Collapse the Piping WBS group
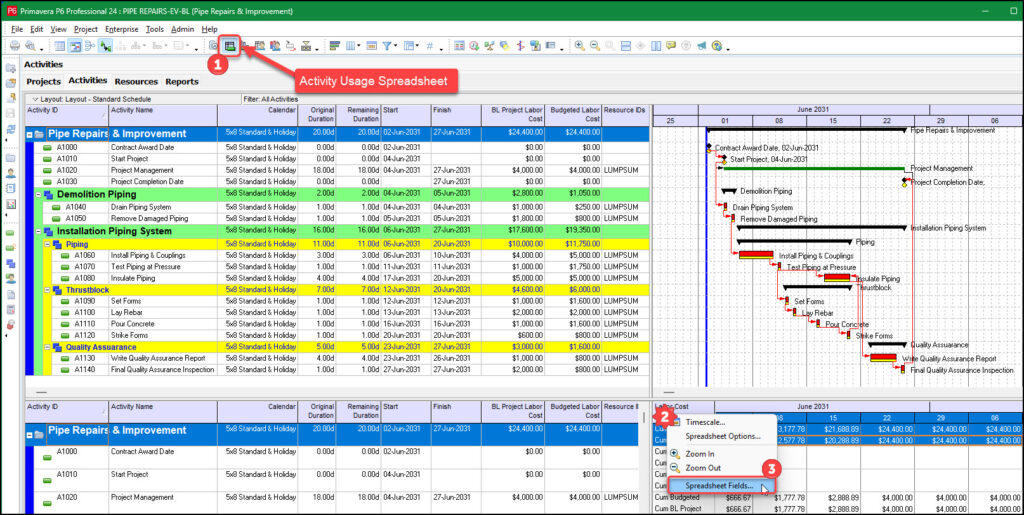The height and width of the screenshot is (515, 1024). (x=48, y=244)
